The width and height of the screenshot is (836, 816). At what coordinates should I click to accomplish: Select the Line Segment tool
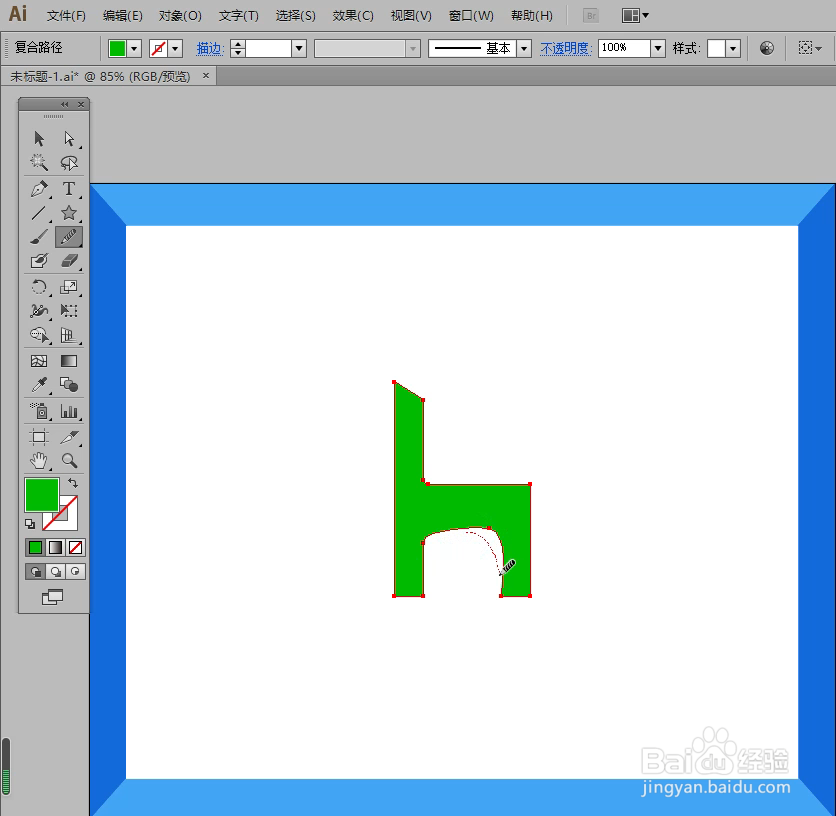pos(39,213)
